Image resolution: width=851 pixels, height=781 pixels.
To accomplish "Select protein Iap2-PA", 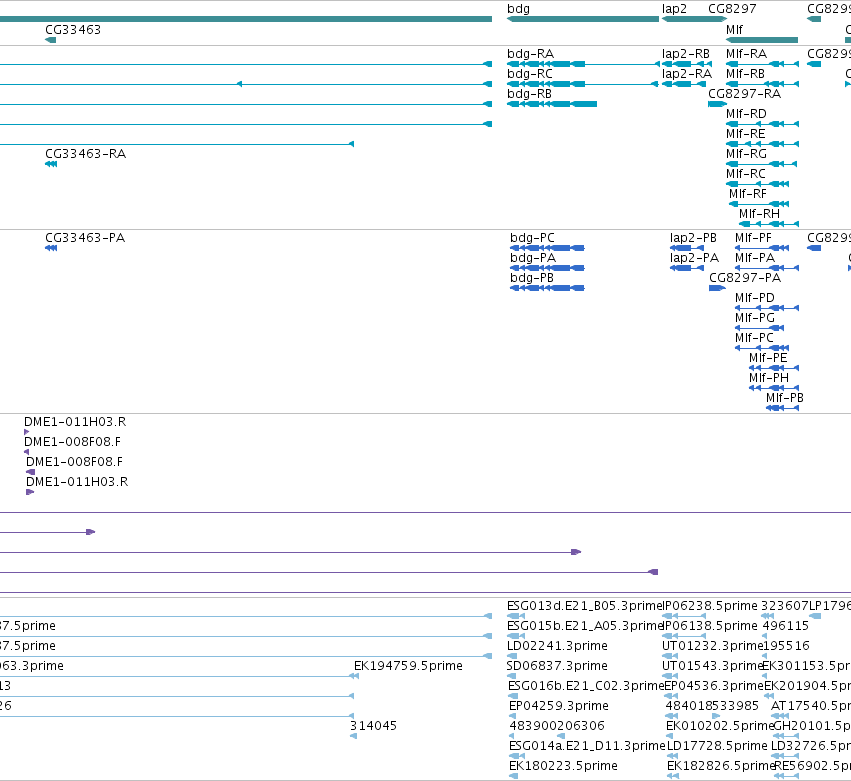I will click(x=694, y=258).
